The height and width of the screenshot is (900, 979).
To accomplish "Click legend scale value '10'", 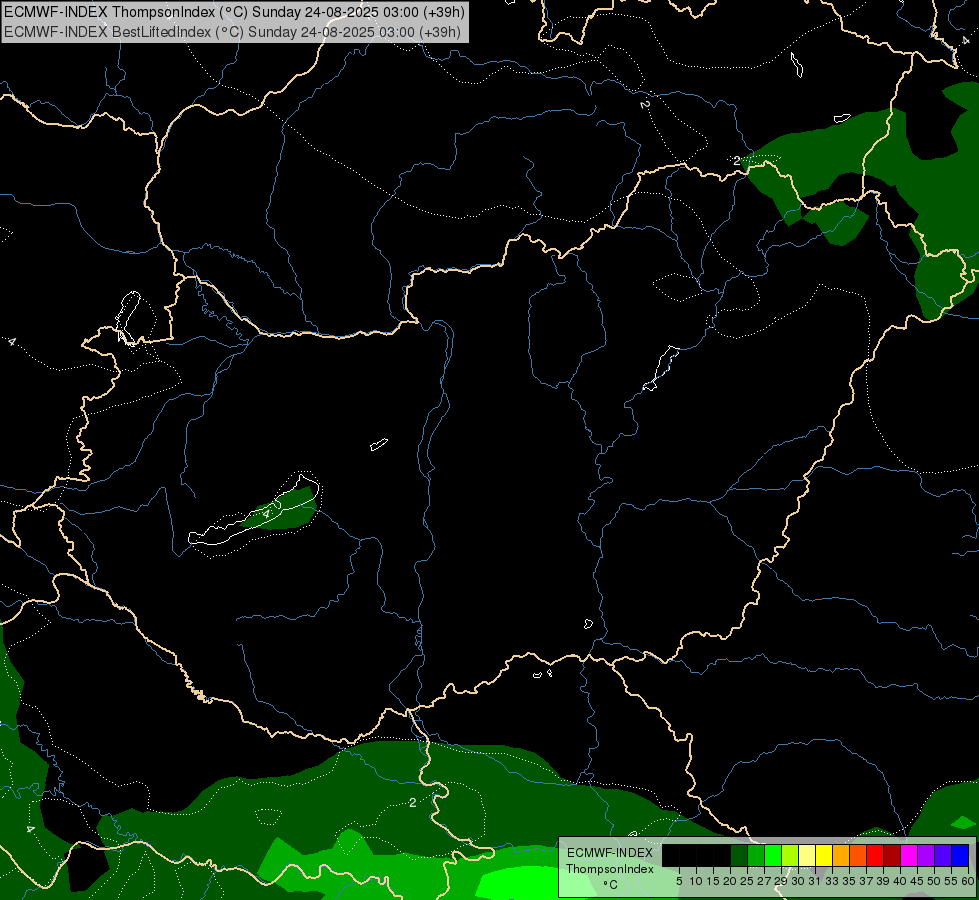I will [696, 881].
